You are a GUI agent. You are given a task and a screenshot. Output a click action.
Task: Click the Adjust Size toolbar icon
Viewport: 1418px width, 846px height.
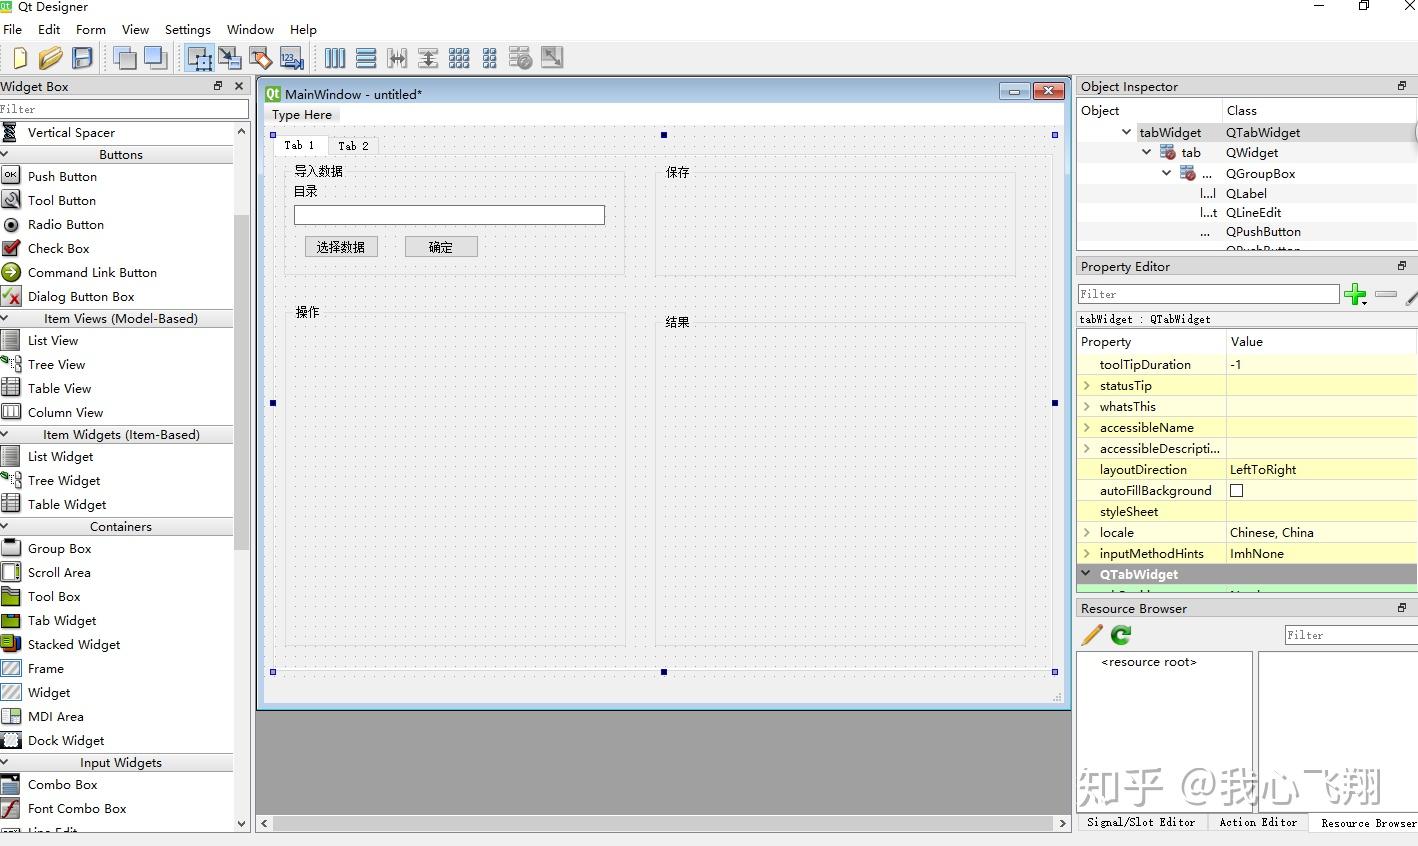(x=551, y=57)
